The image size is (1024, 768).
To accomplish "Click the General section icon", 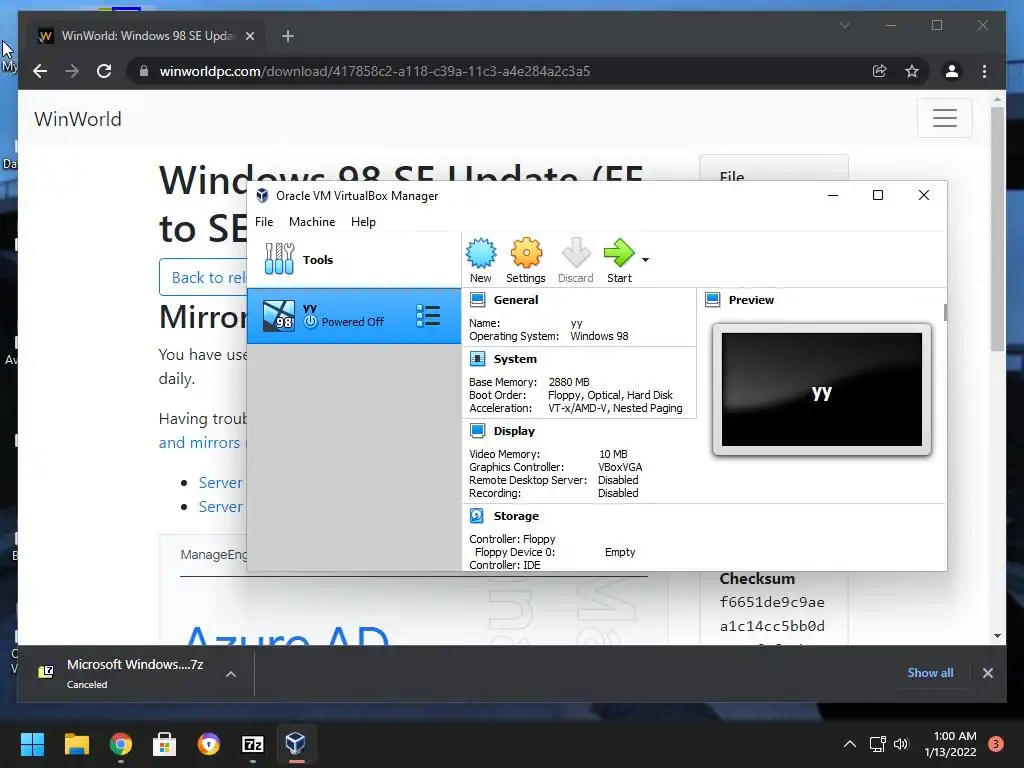I will 477,300.
